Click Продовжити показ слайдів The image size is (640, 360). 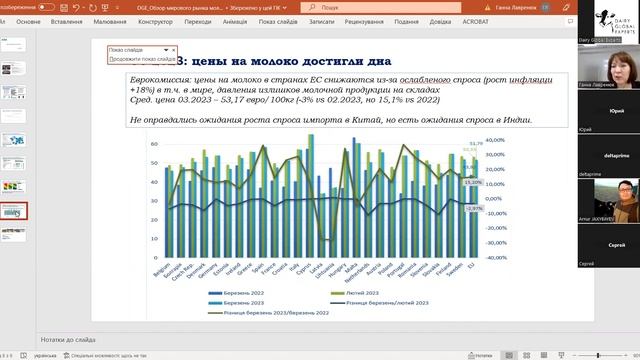click(142, 59)
